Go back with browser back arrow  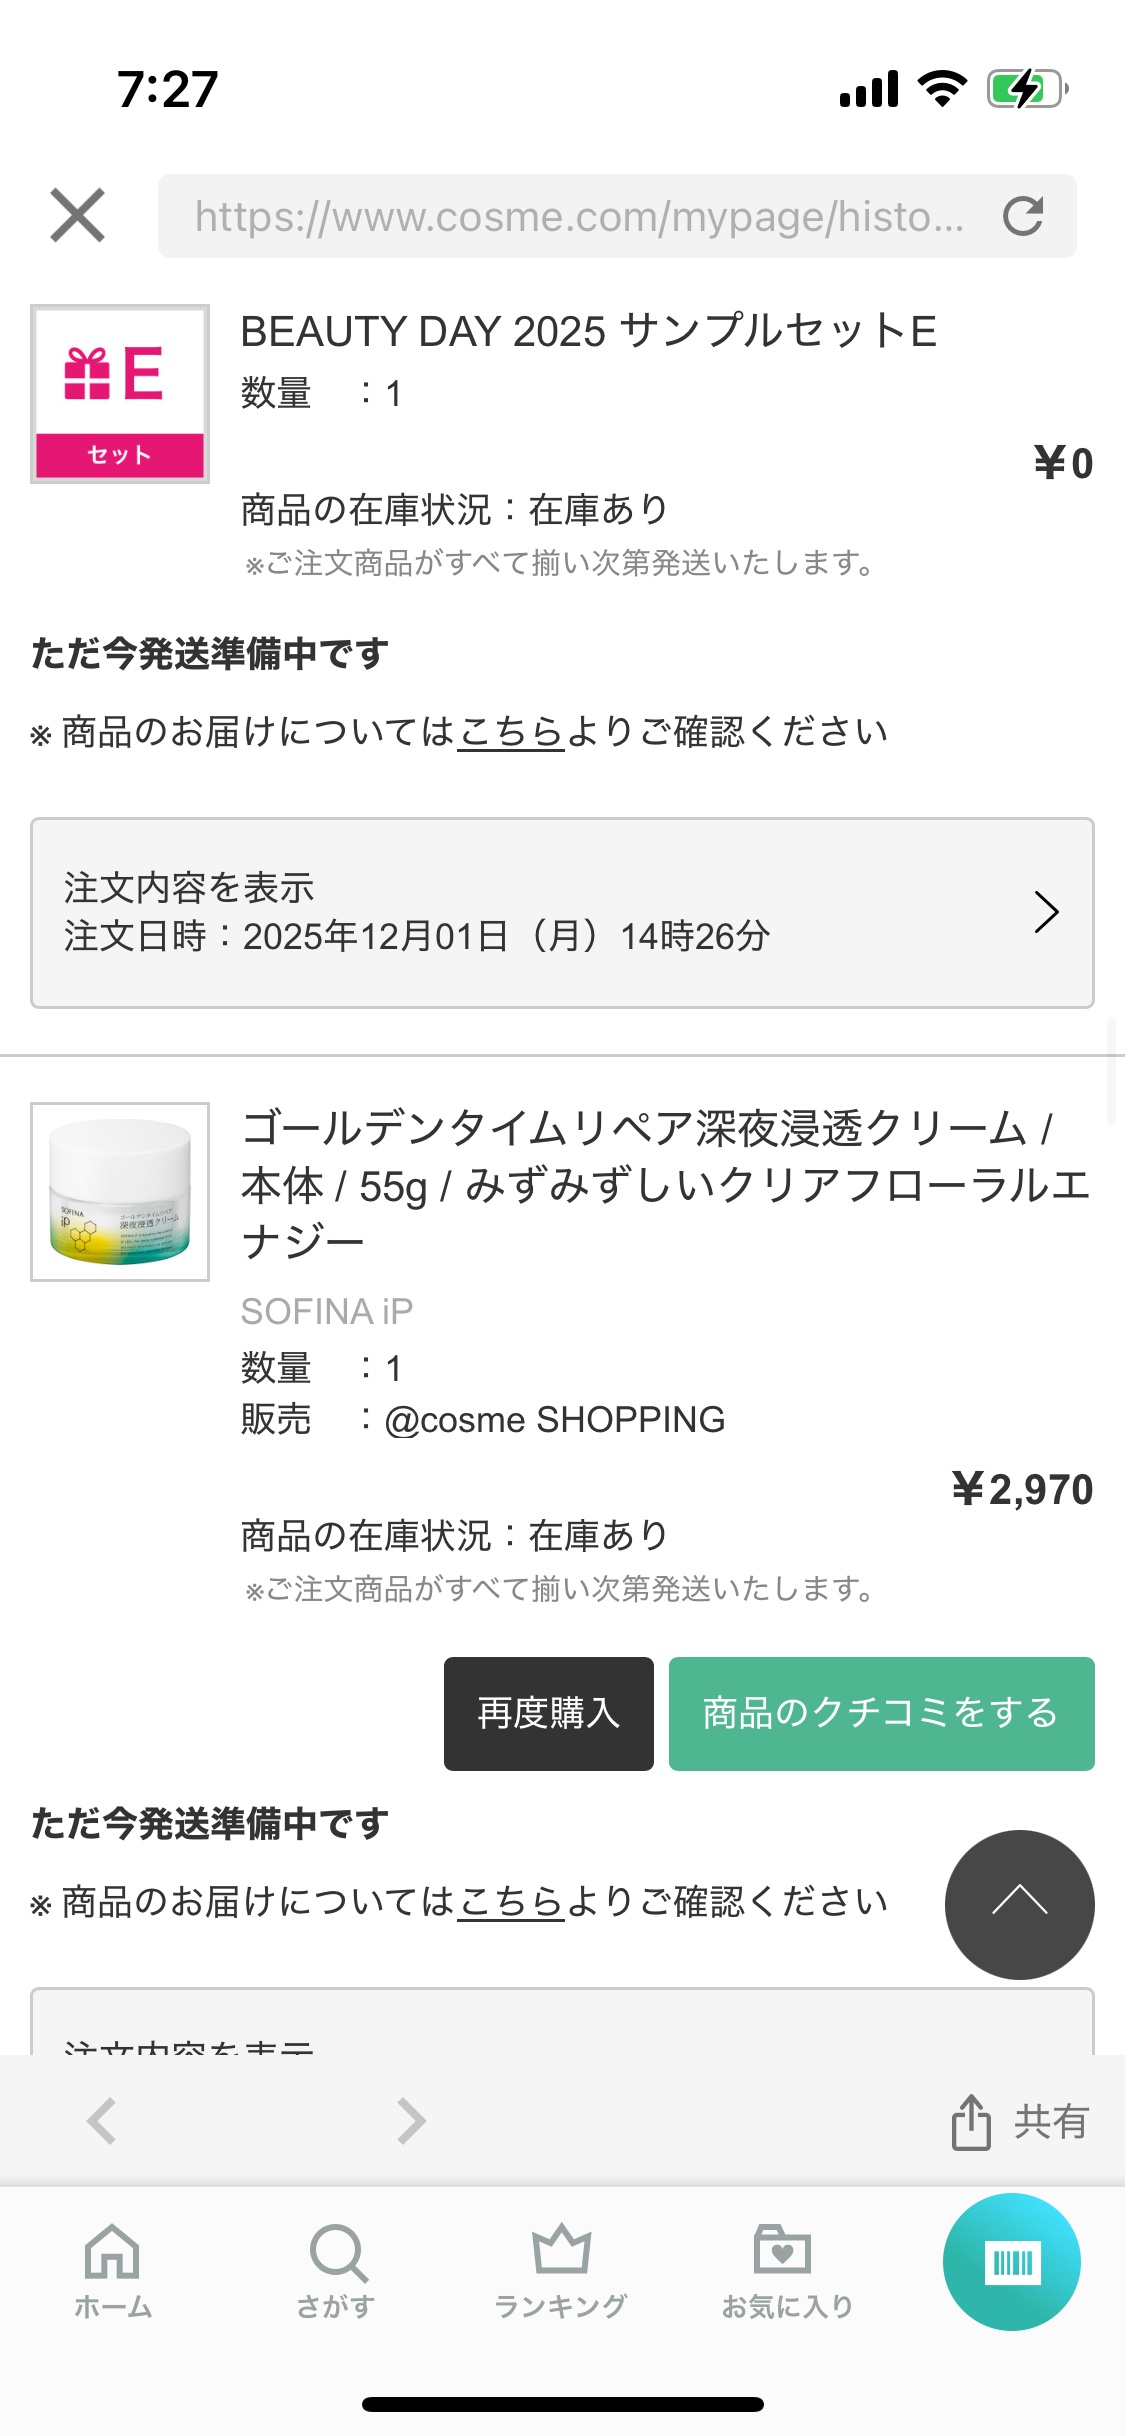click(102, 2120)
